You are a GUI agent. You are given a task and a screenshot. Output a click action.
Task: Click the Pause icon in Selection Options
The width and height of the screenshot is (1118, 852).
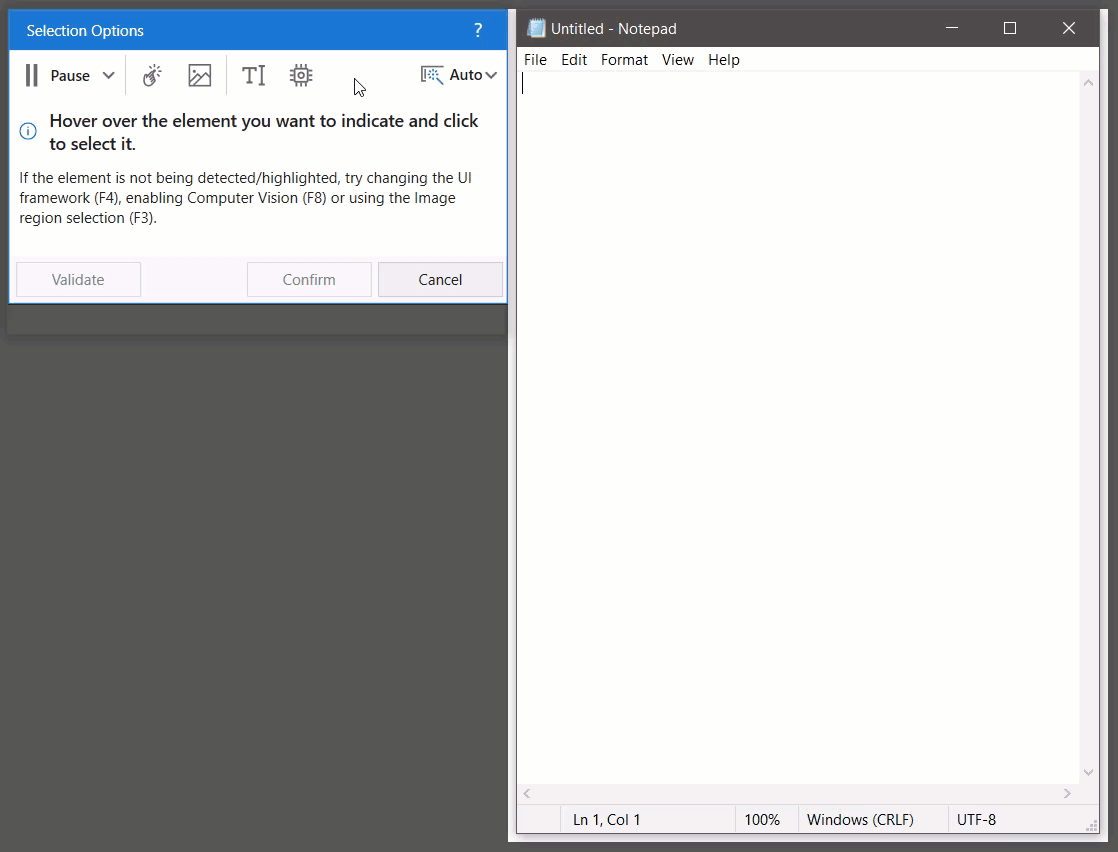coord(32,75)
